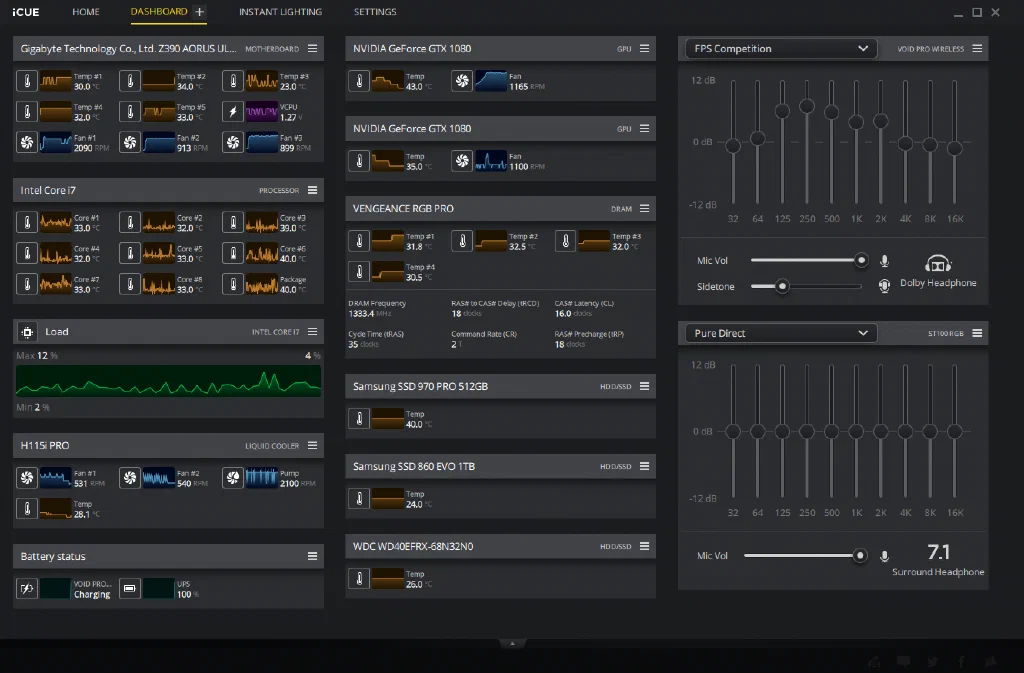This screenshot has width=1024, height=673.
Task: Click the motherboard VCPU voltage bolt icon
Action: (x=233, y=112)
